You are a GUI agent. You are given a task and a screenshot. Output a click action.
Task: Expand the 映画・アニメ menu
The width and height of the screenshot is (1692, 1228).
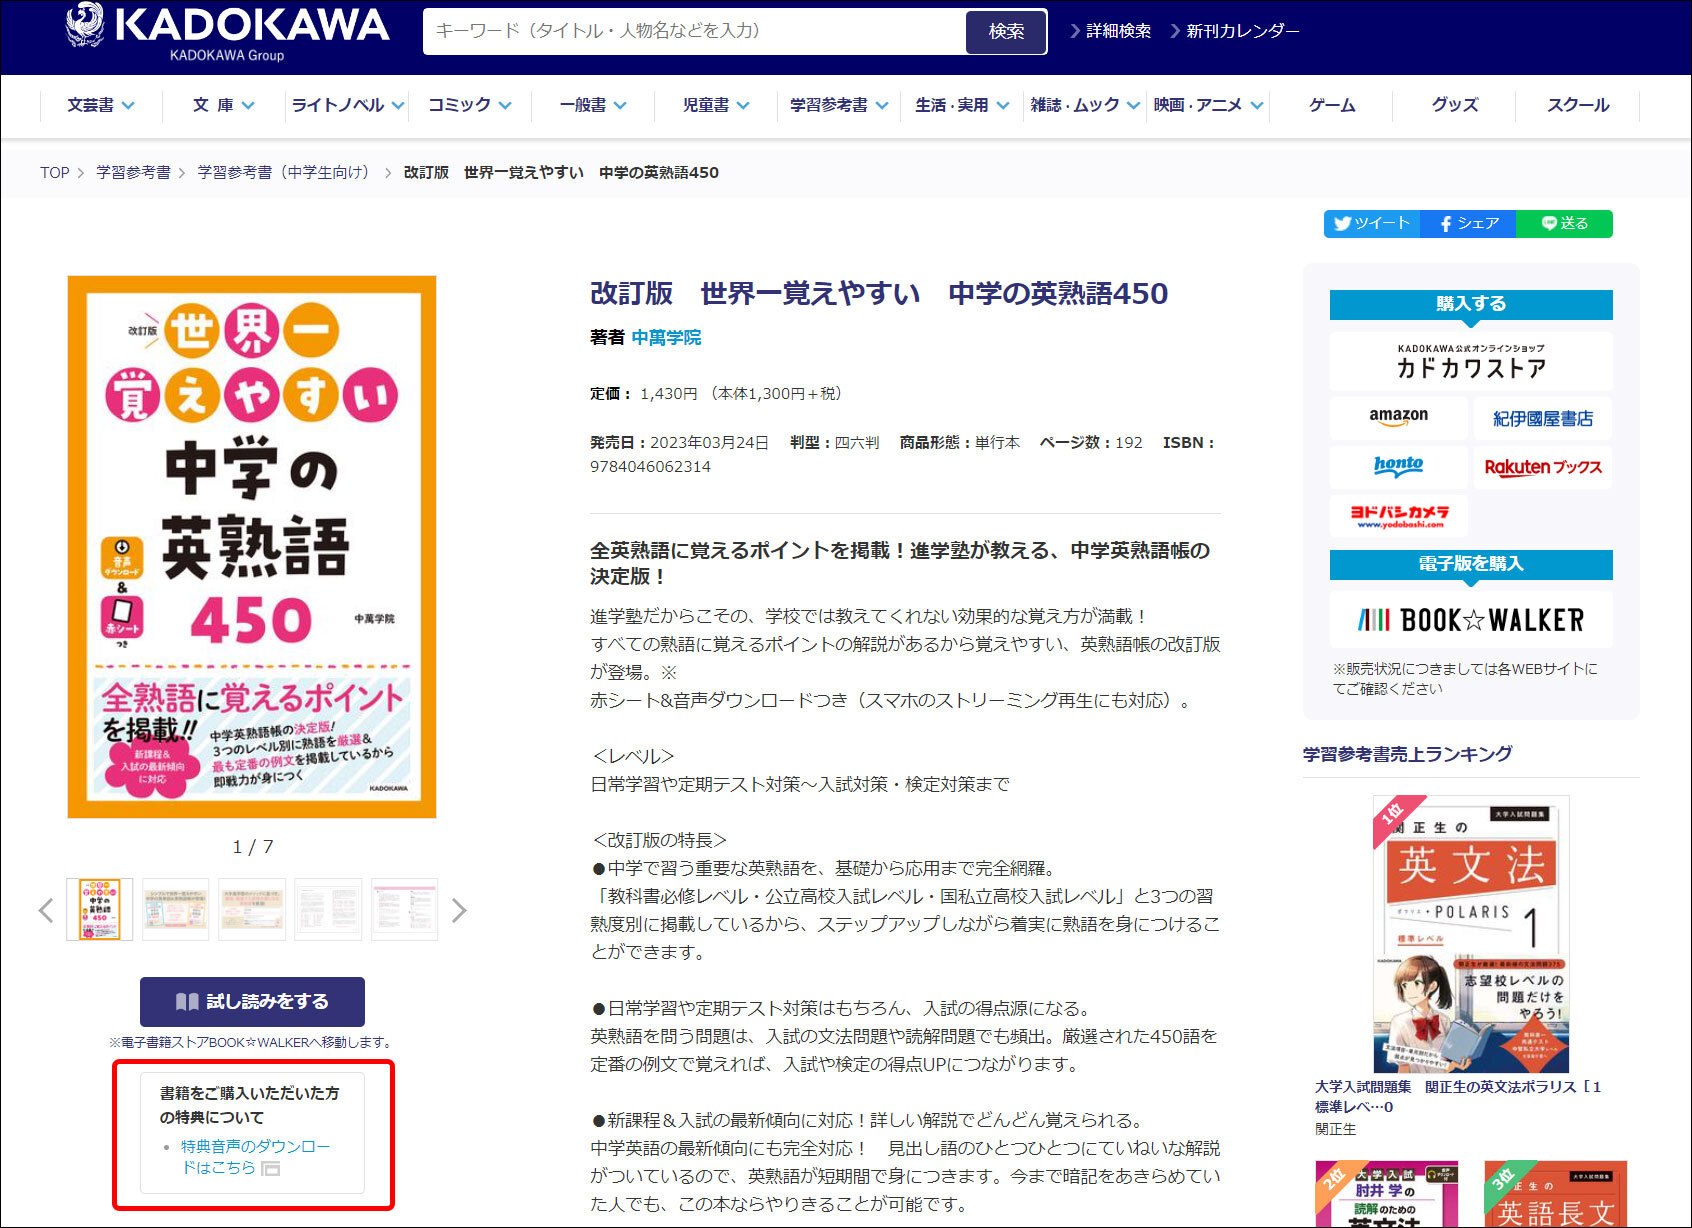[x=1208, y=105]
